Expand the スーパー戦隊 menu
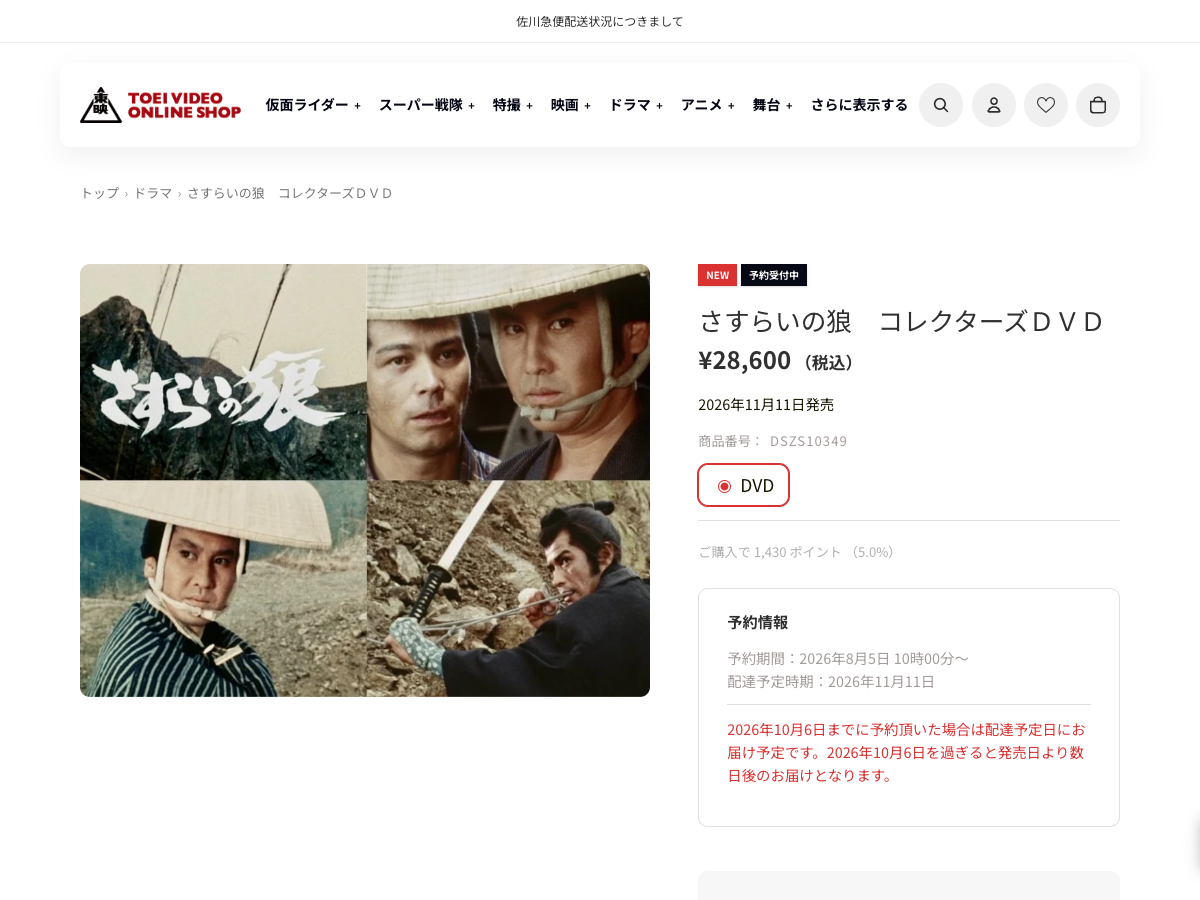1200x900 pixels. (427, 105)
